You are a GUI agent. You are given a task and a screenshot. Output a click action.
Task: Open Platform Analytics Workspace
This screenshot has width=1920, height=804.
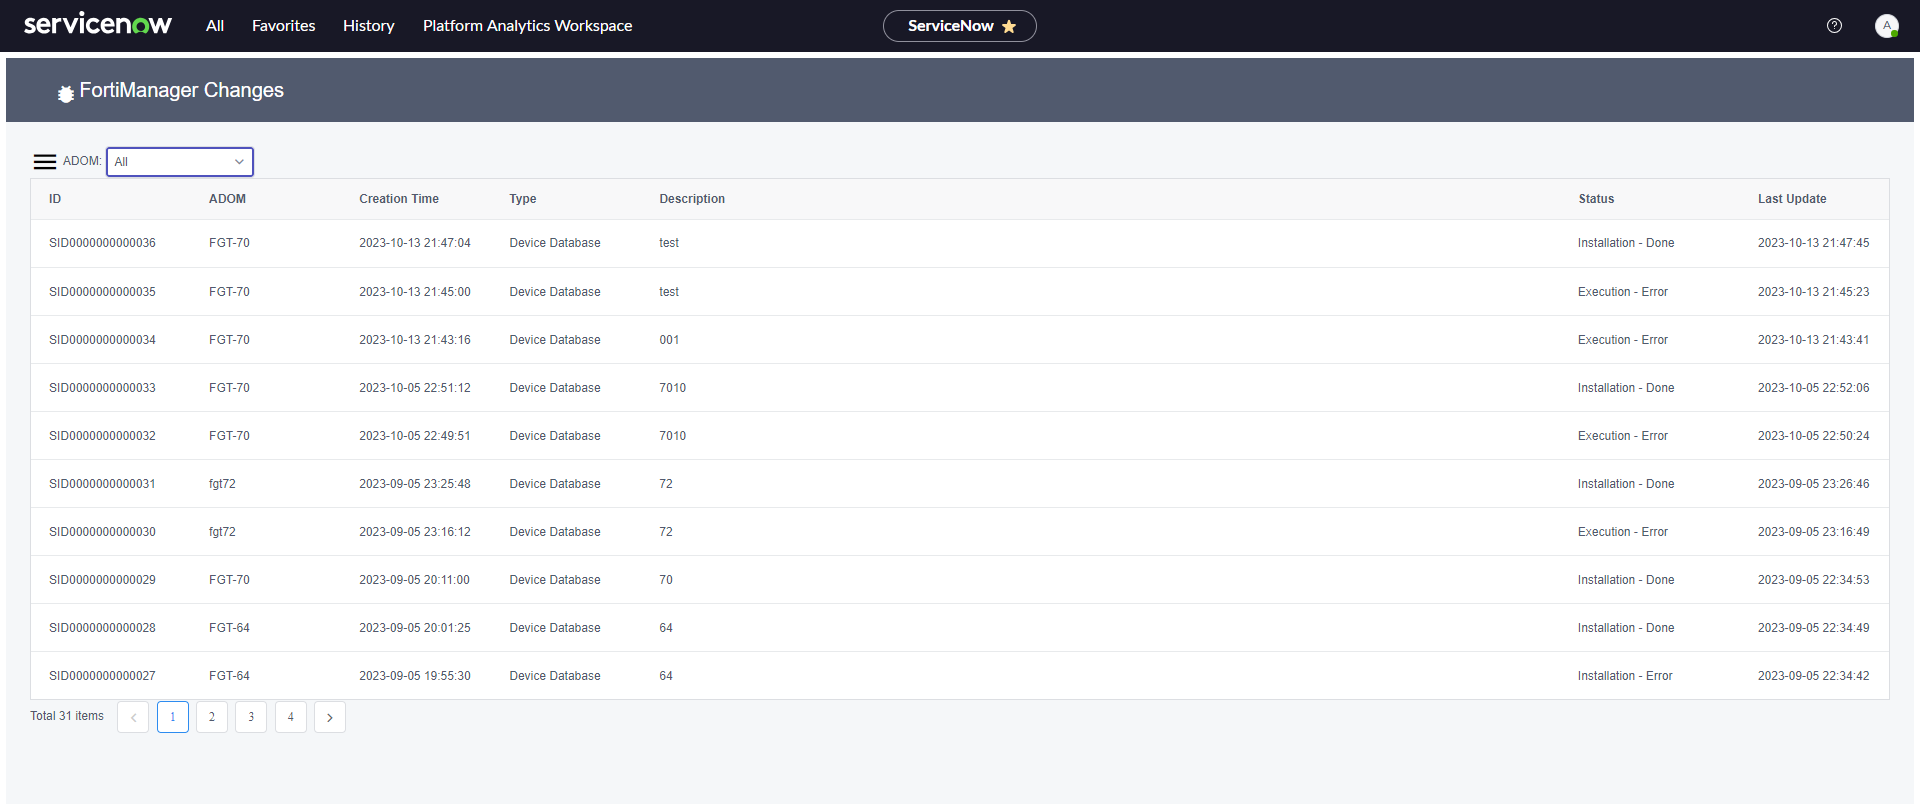click(528, 26)
